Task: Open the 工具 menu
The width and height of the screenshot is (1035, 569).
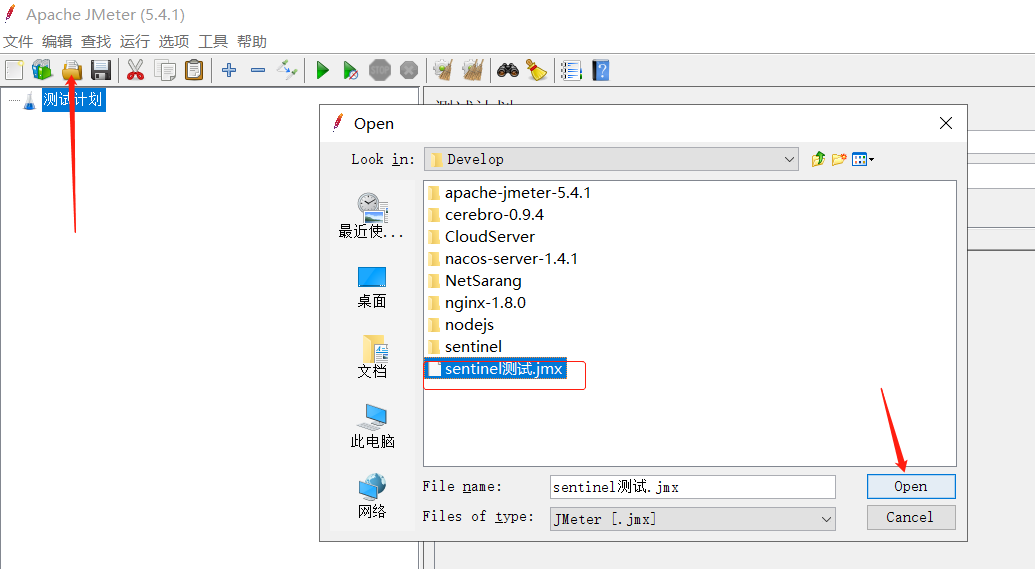Action: [213, 42]
